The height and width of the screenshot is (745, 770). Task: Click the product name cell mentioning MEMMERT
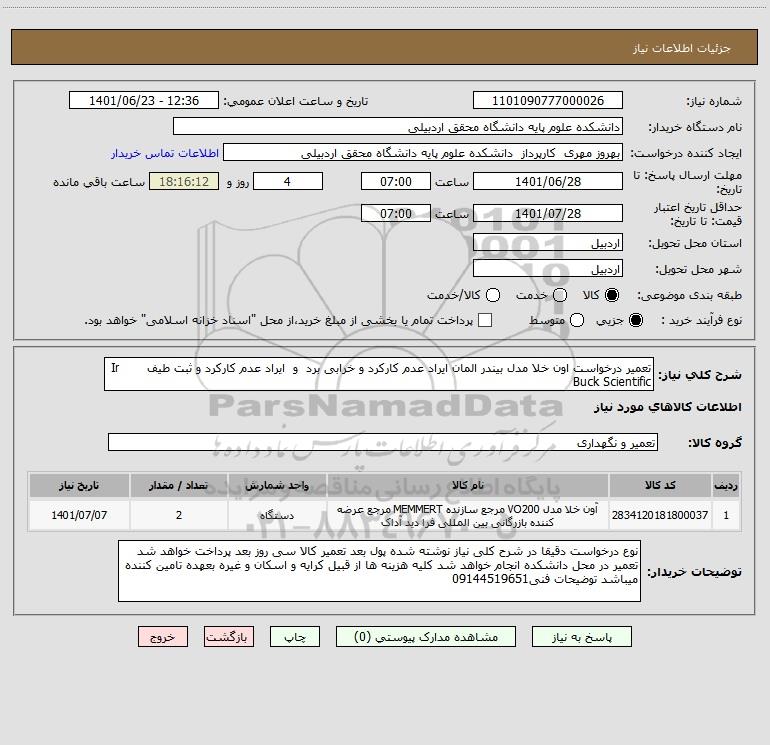(468, 515)
